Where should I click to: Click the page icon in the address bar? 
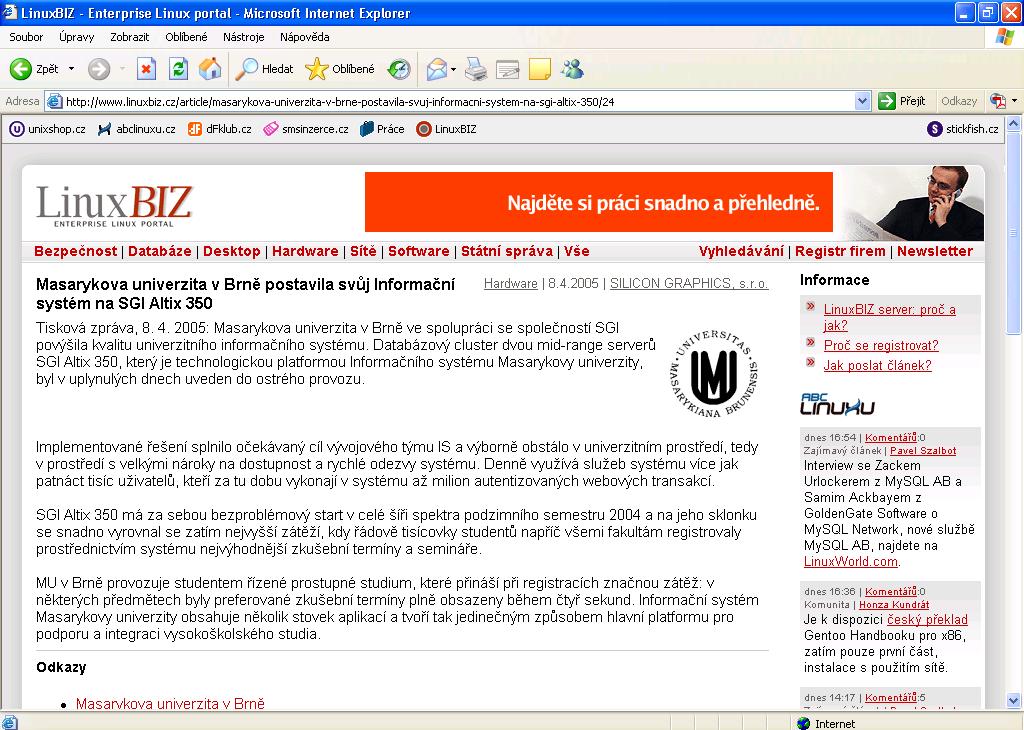tap(55, 101)
